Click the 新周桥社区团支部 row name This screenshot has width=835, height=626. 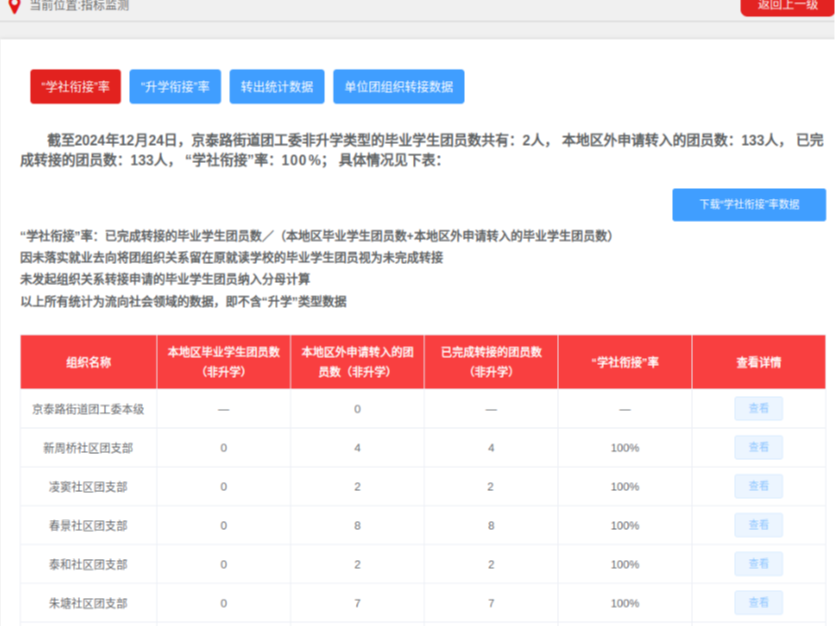(88, 448)
